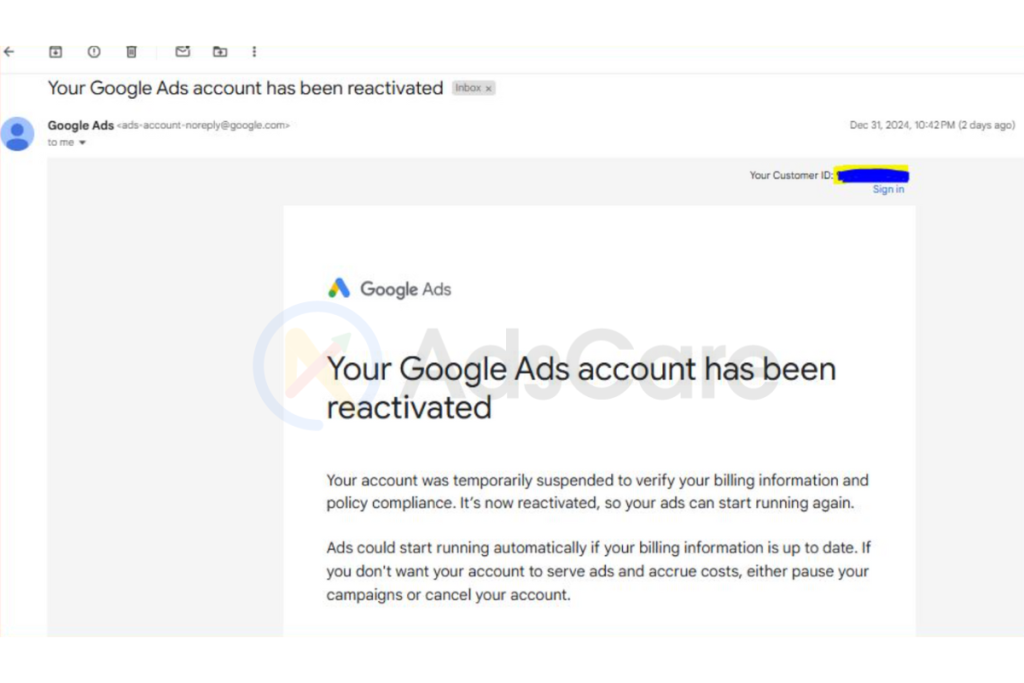
Task: Go back to inbox with back arrow
Action: pyautogui.click(x=9, y=52)
